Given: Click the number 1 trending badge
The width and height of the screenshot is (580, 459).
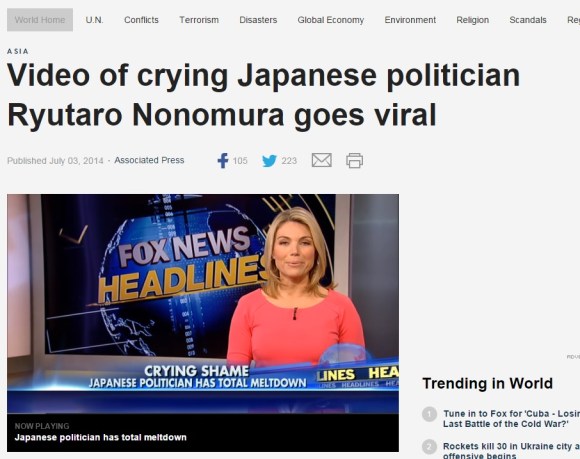Looking at the screenshot, I should click(429, 414).
